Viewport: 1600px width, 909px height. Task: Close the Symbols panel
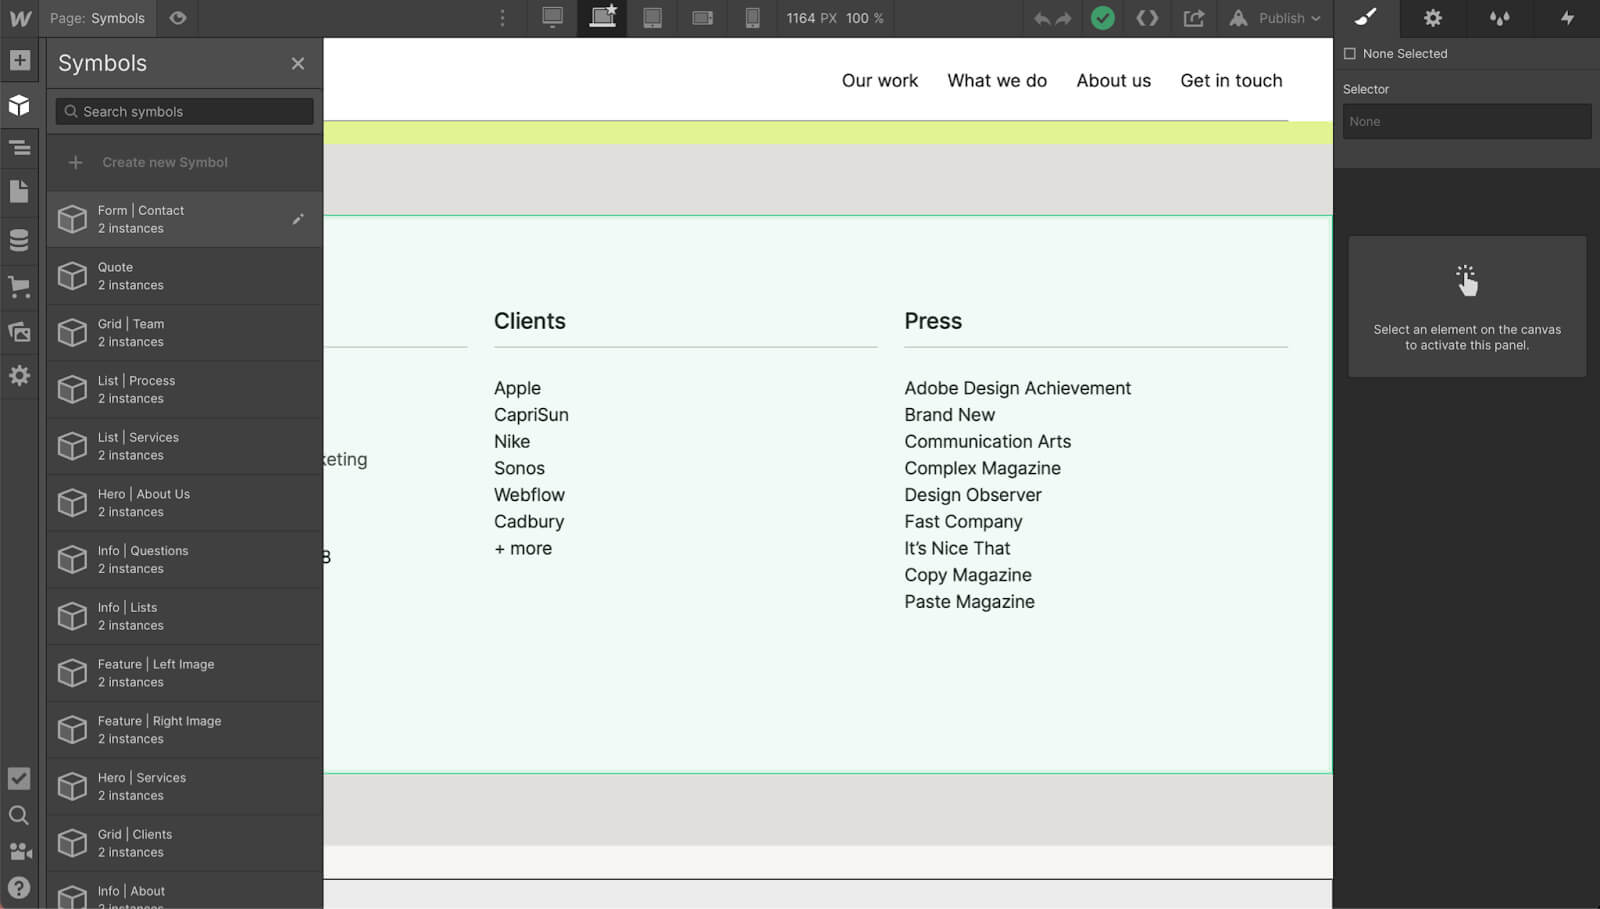pos(297,63)
